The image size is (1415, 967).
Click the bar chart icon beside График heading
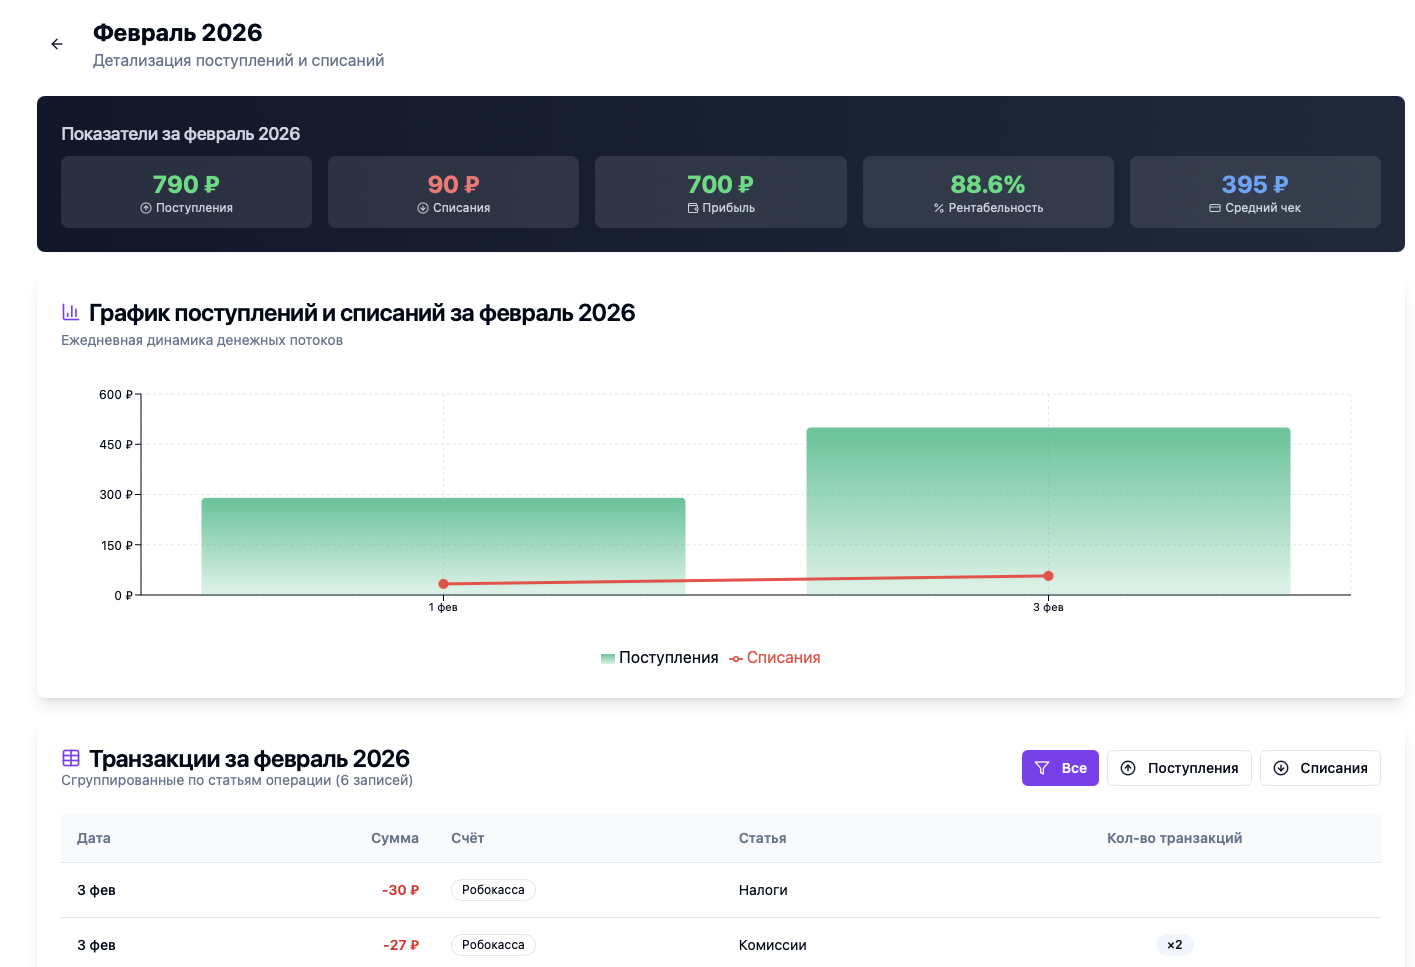tap(70, 312)
